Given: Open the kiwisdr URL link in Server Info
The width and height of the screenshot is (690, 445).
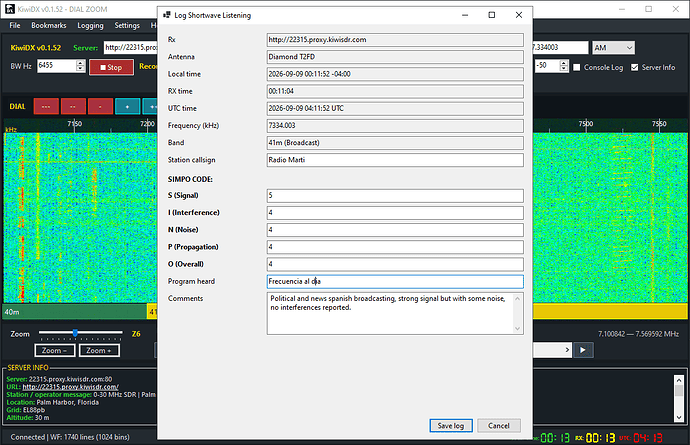Looking at the screenshot, I should (x=70, y=387).
